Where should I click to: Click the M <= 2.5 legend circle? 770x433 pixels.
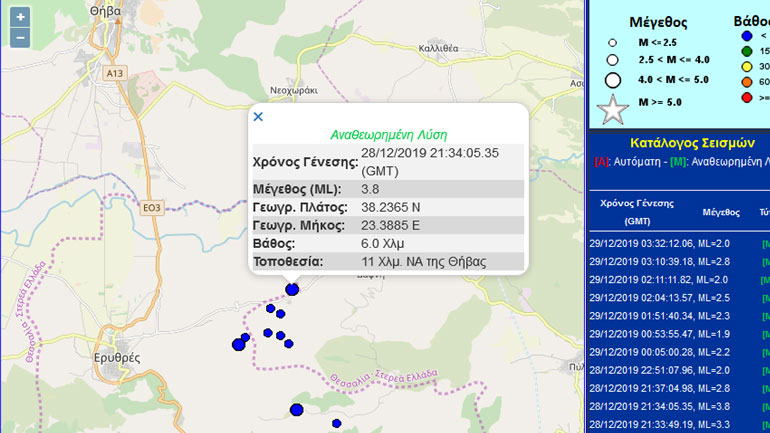612,42
